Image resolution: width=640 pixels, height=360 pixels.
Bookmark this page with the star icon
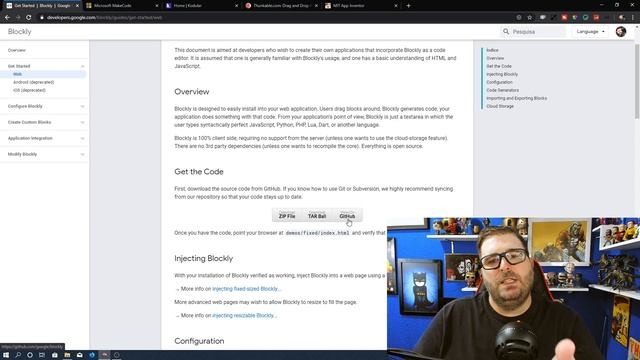[x=530, y=18]
